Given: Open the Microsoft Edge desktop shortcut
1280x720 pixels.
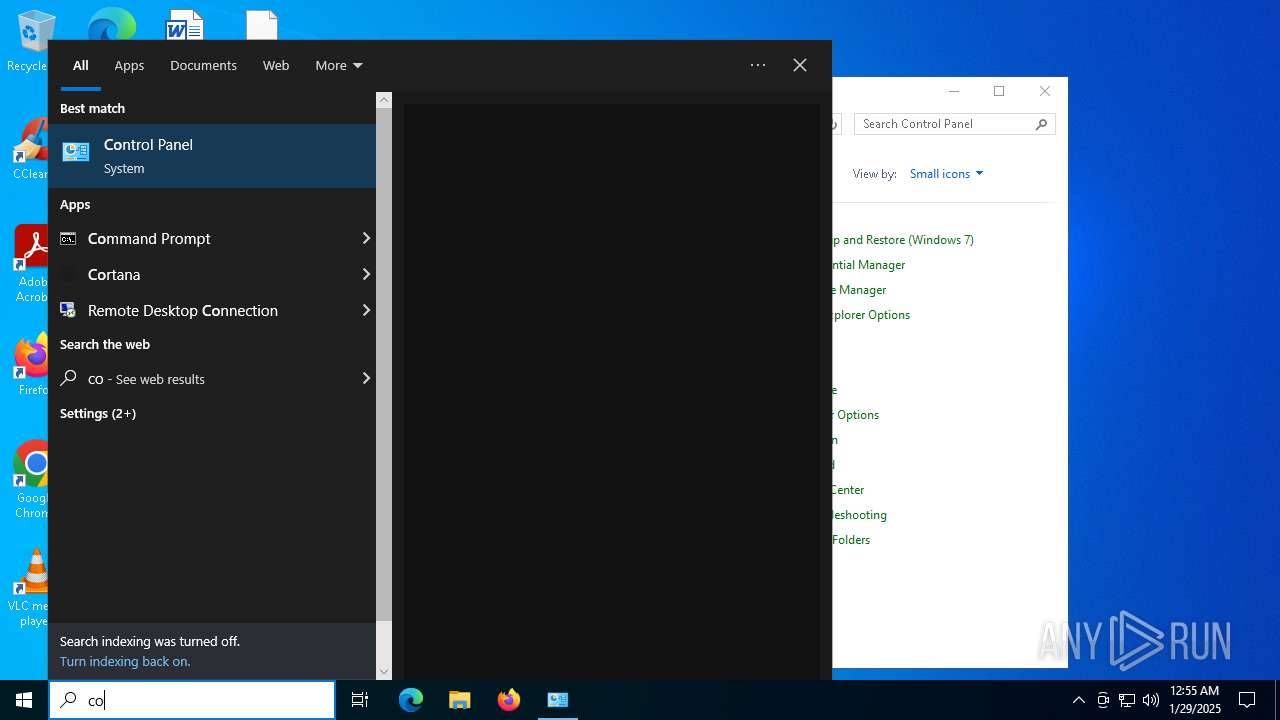Looking at the screenshot, I should (111, 25).
